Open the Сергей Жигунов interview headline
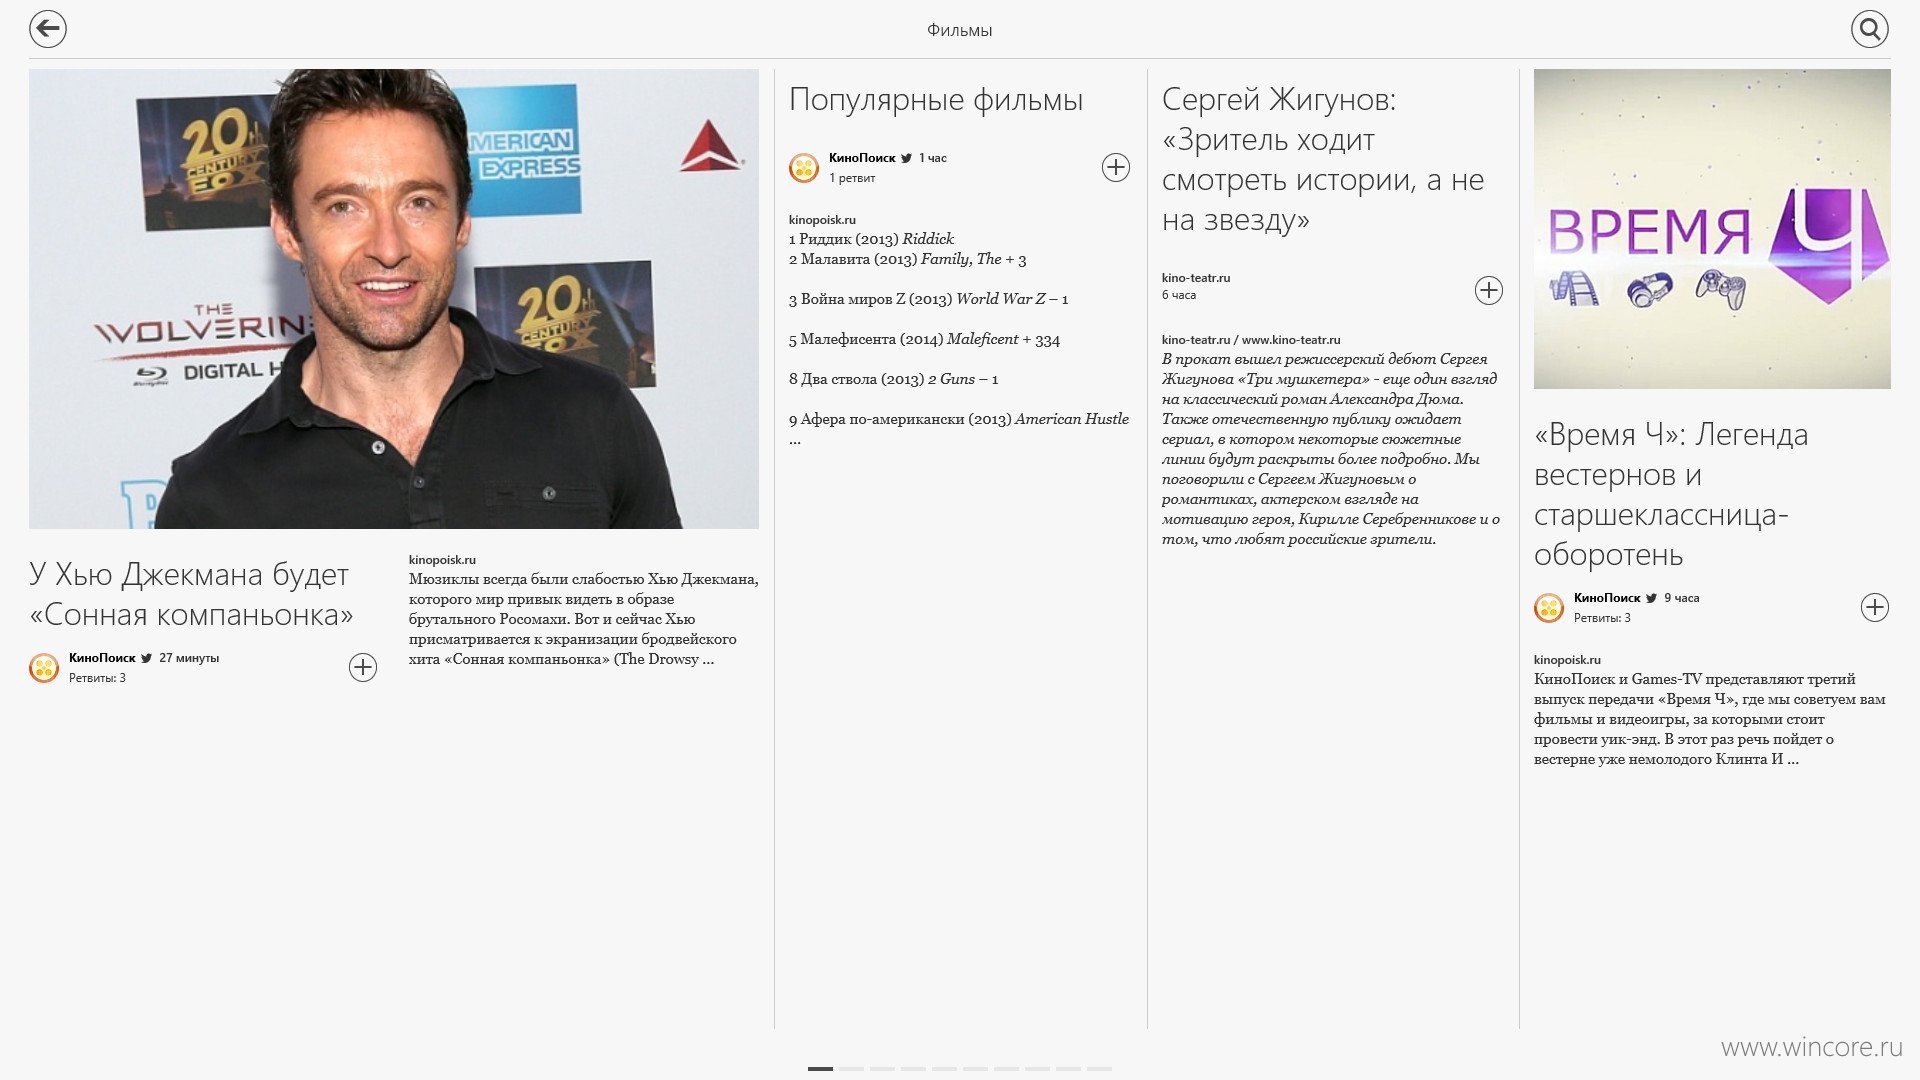 (x=1323, y=159)
